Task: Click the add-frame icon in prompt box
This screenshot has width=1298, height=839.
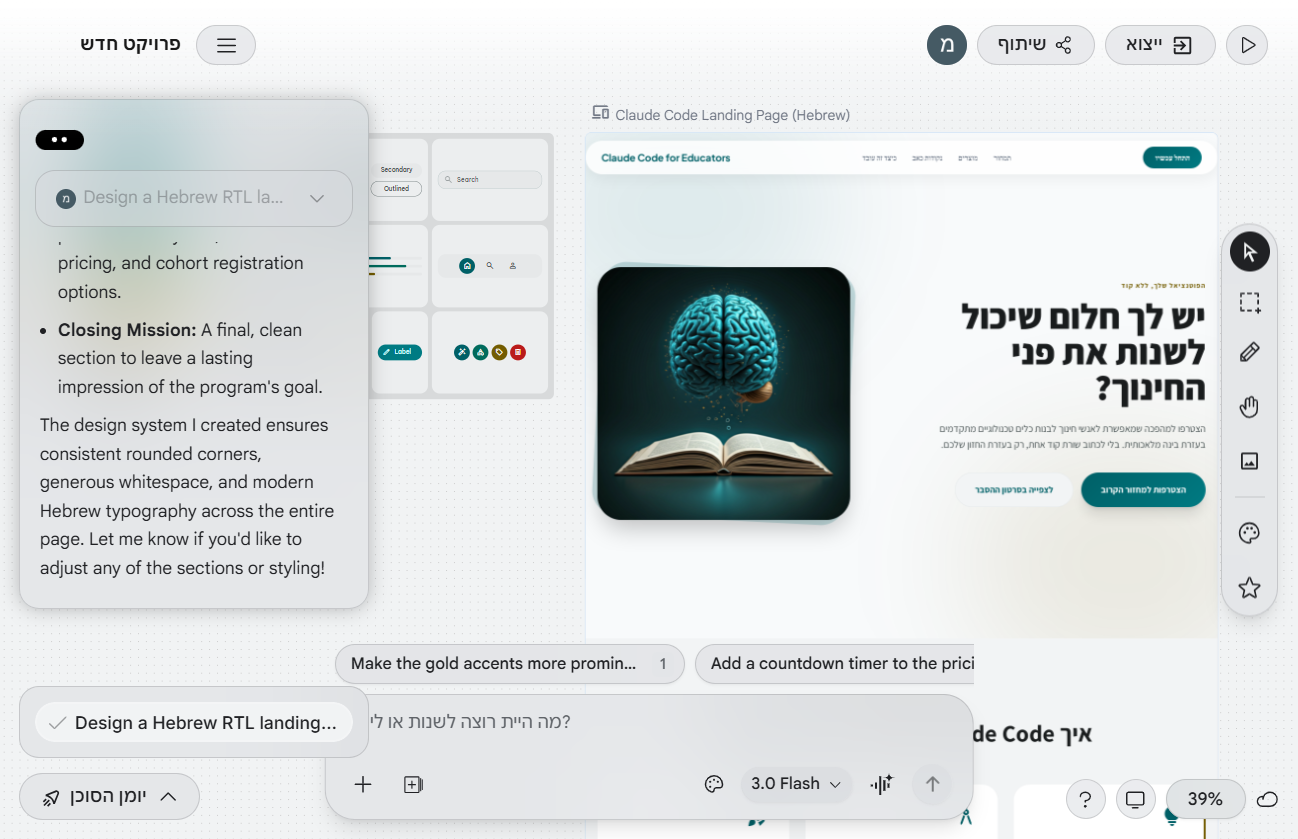Action: click(413, 785)
